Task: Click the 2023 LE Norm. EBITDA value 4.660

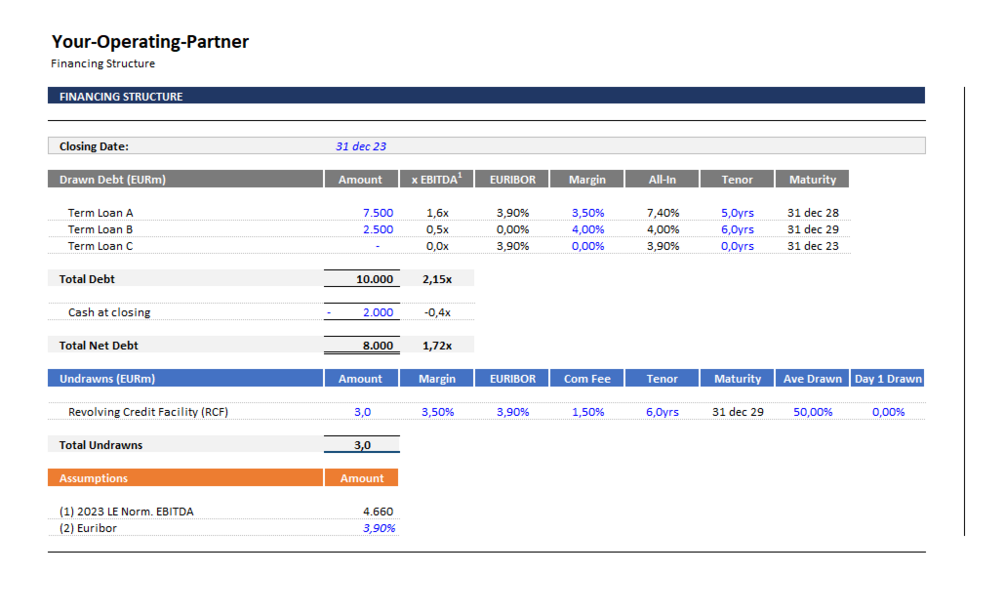Action: [x=377, y=512]
